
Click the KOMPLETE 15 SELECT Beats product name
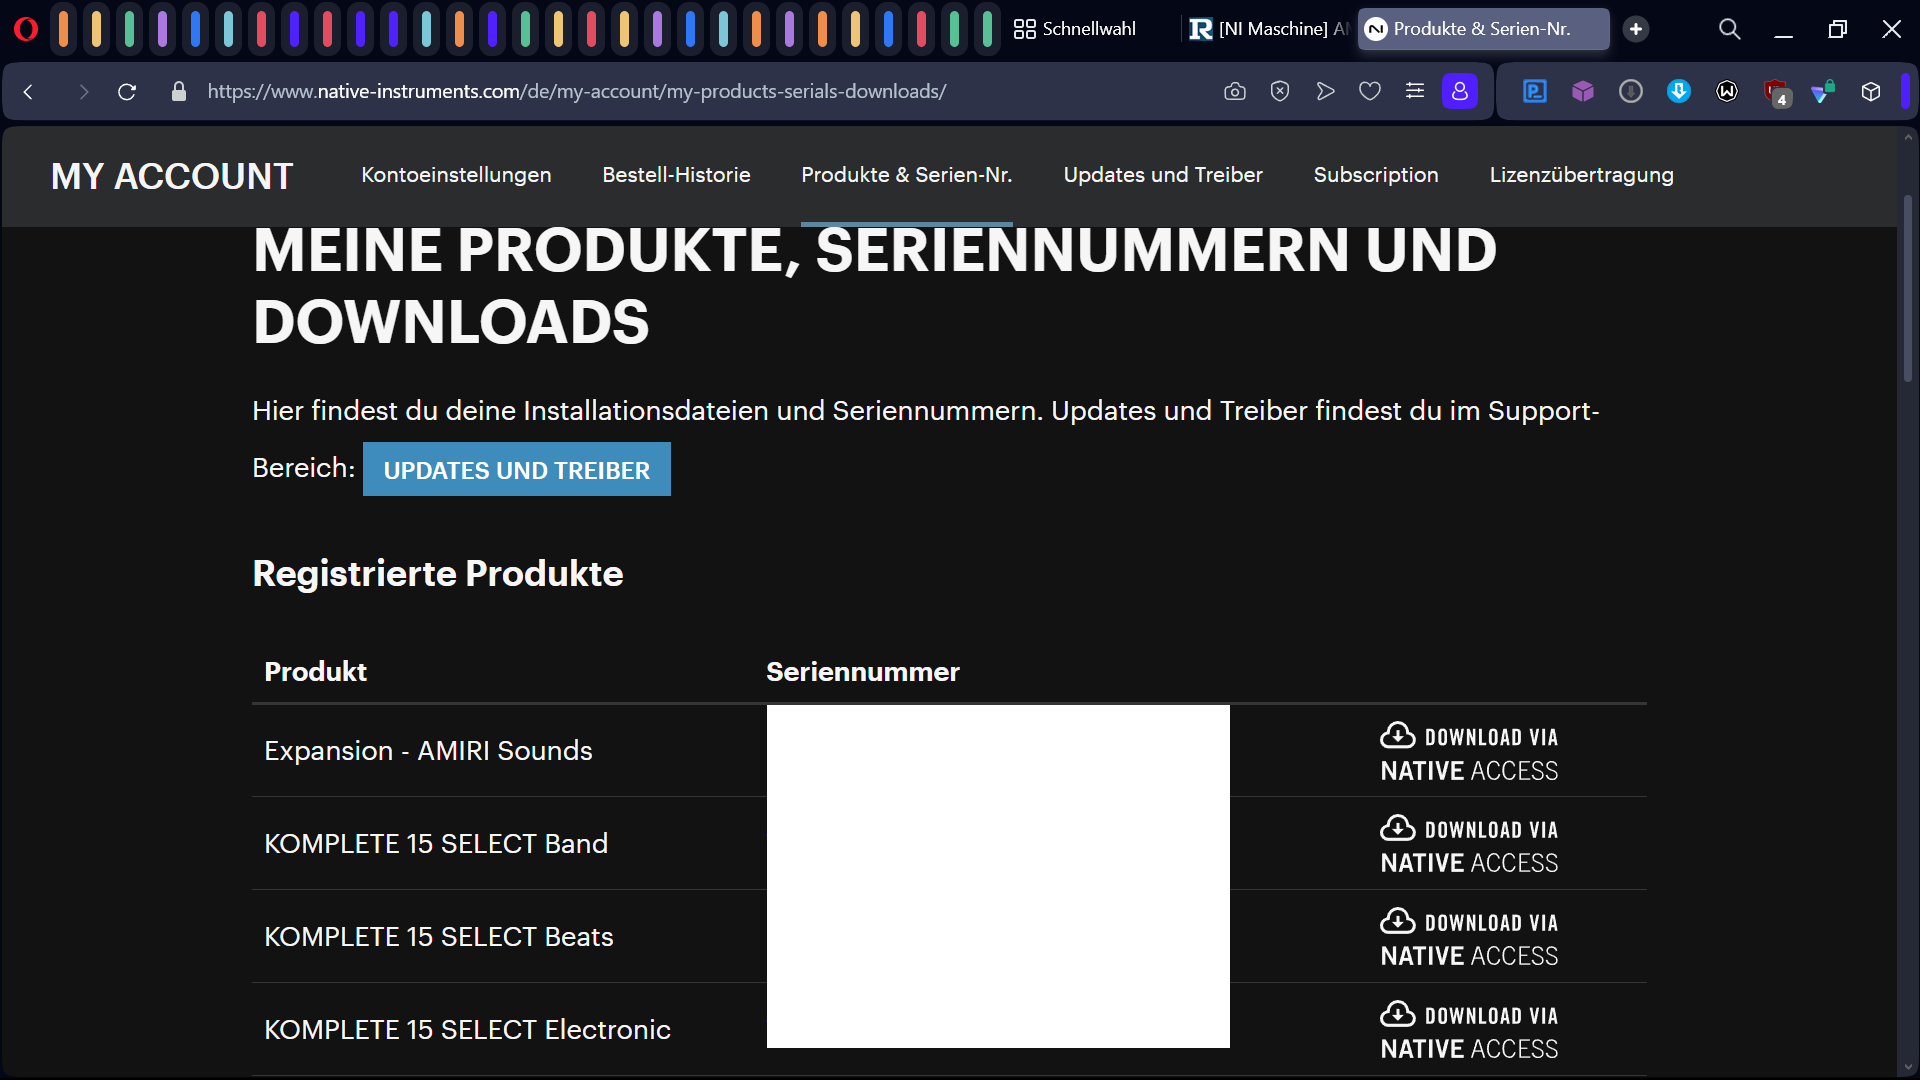point(439,937)
